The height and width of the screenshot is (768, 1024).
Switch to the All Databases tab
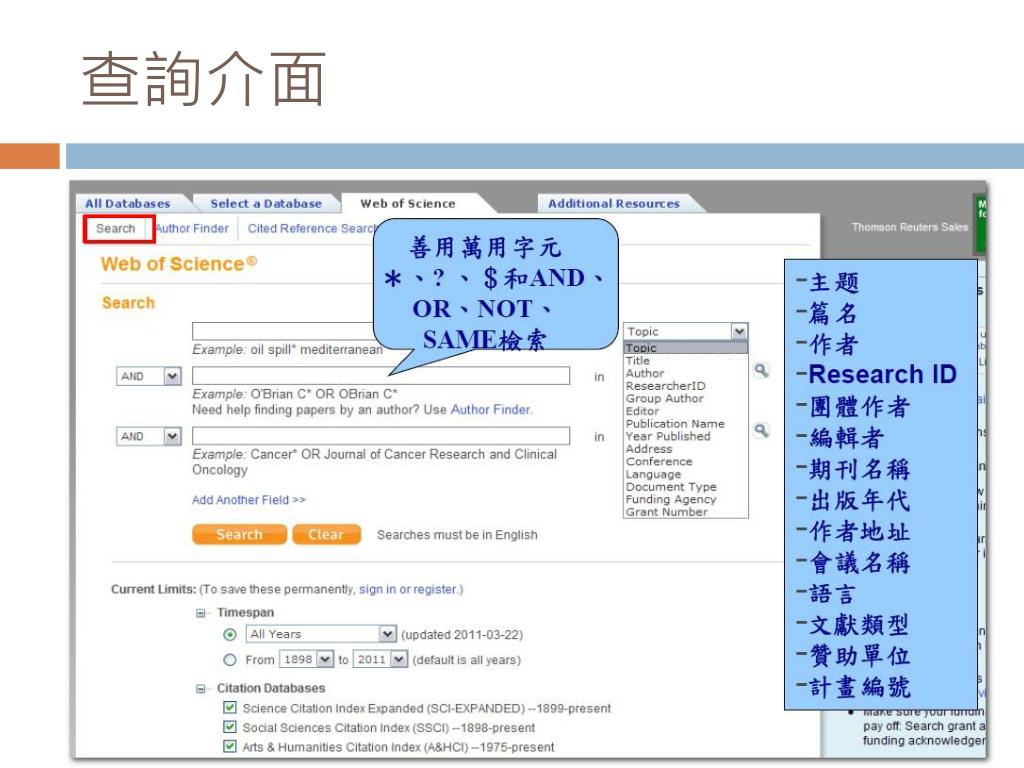pyautogui.click(x=127, y=203)
